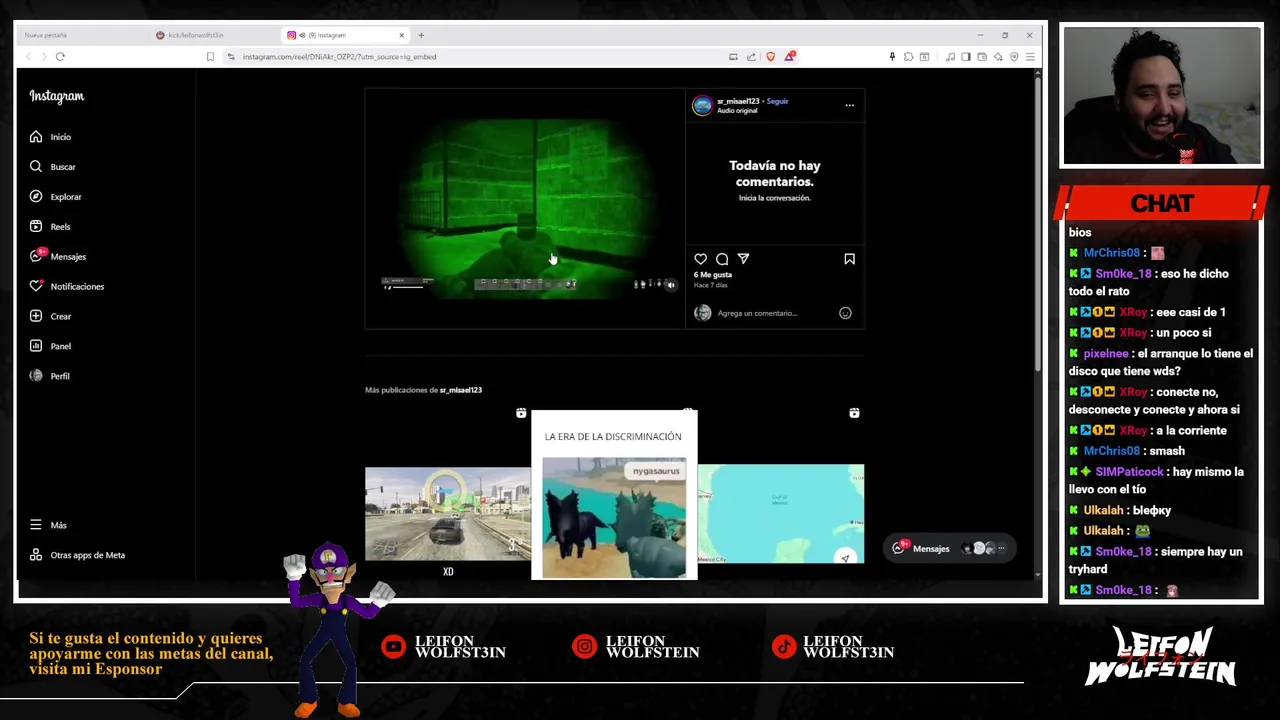
Task: Open the browser hamburger main menu
Action: click(x=1030, y=57)
